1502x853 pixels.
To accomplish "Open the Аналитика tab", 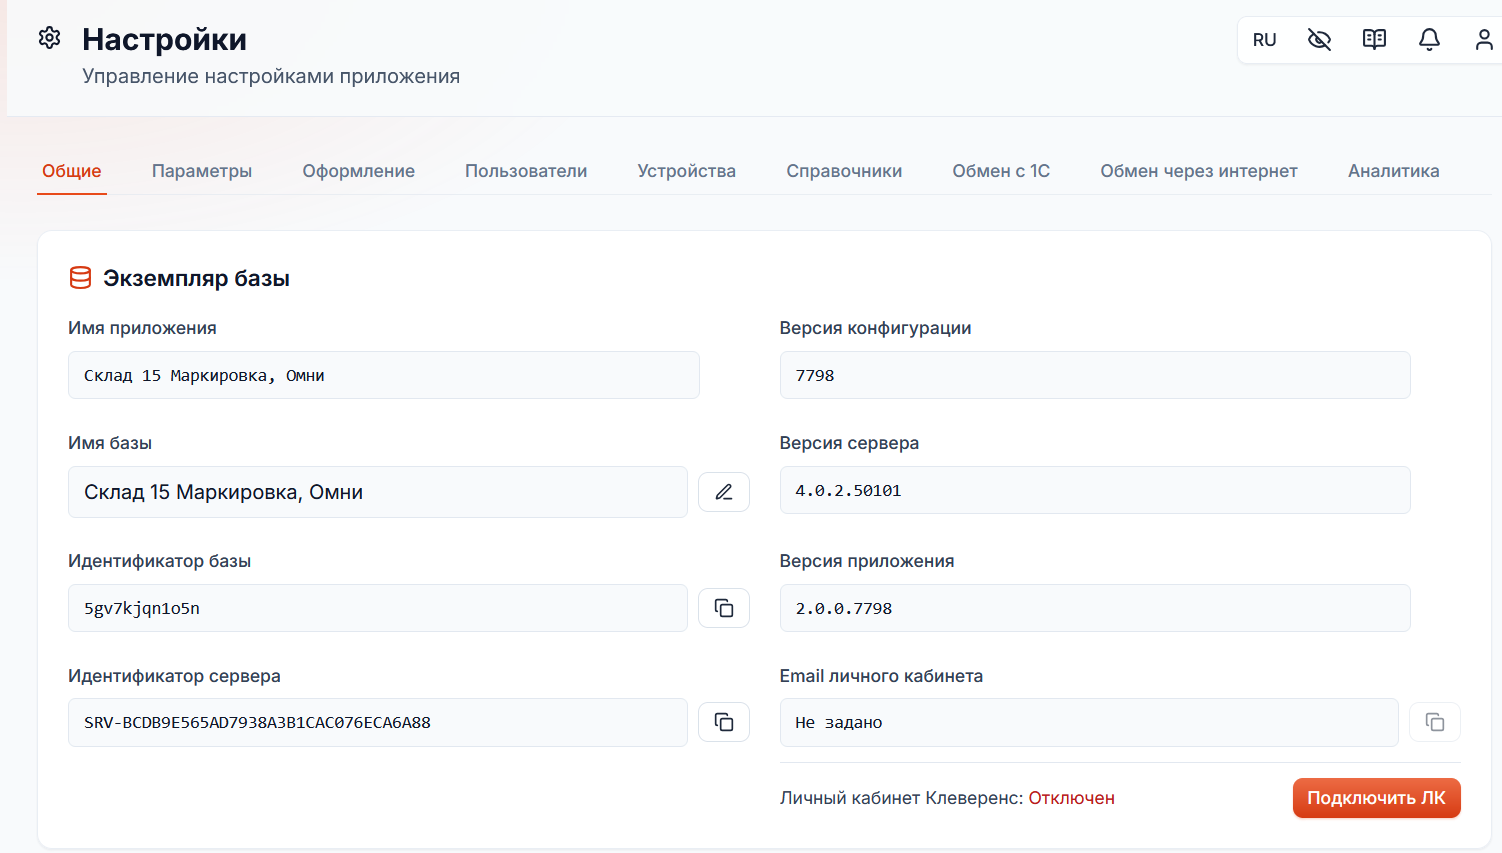I will pos(1394,171).
